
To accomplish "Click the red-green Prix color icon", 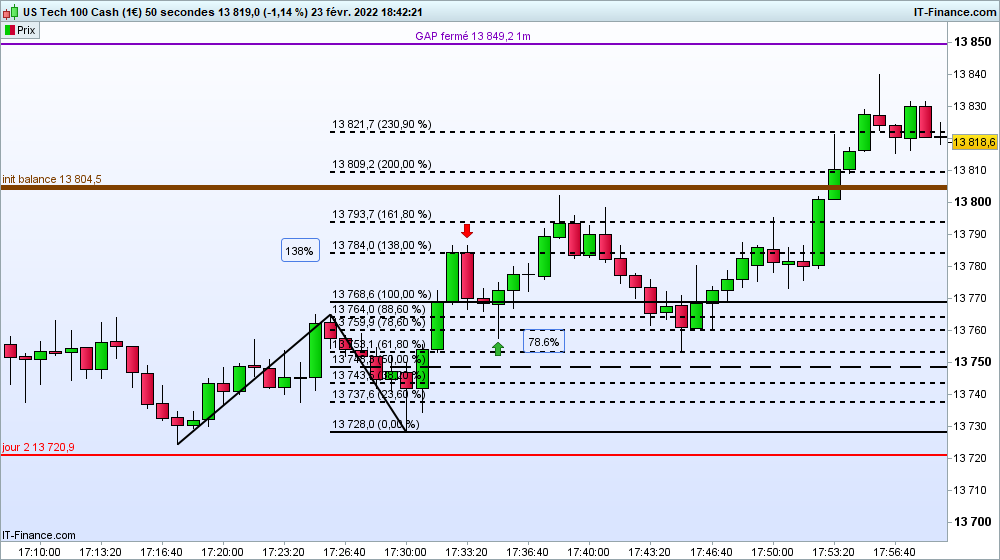I will 10,30.
